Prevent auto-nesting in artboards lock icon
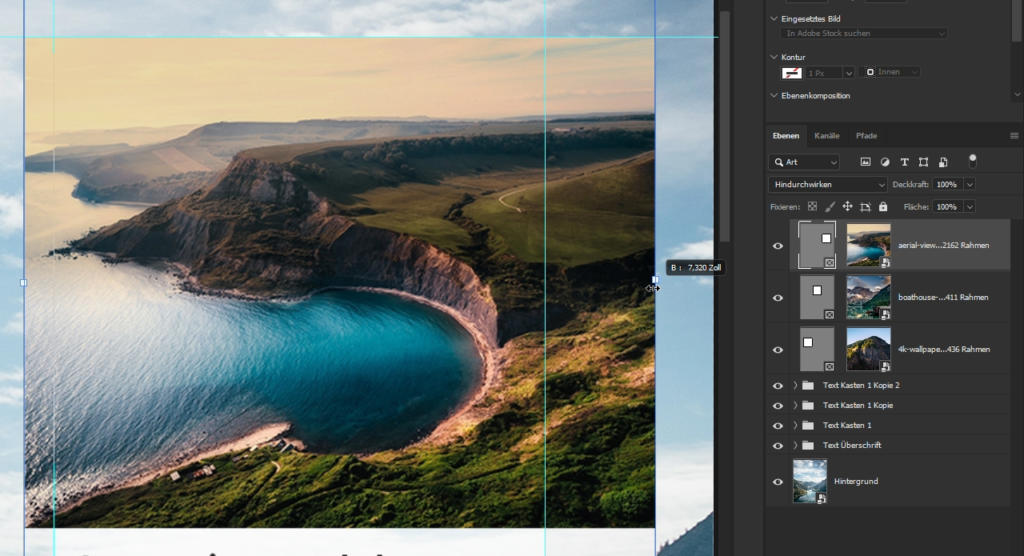This screenshot has height=556, width=1024. pyautogui.click(x=865, y=207)
